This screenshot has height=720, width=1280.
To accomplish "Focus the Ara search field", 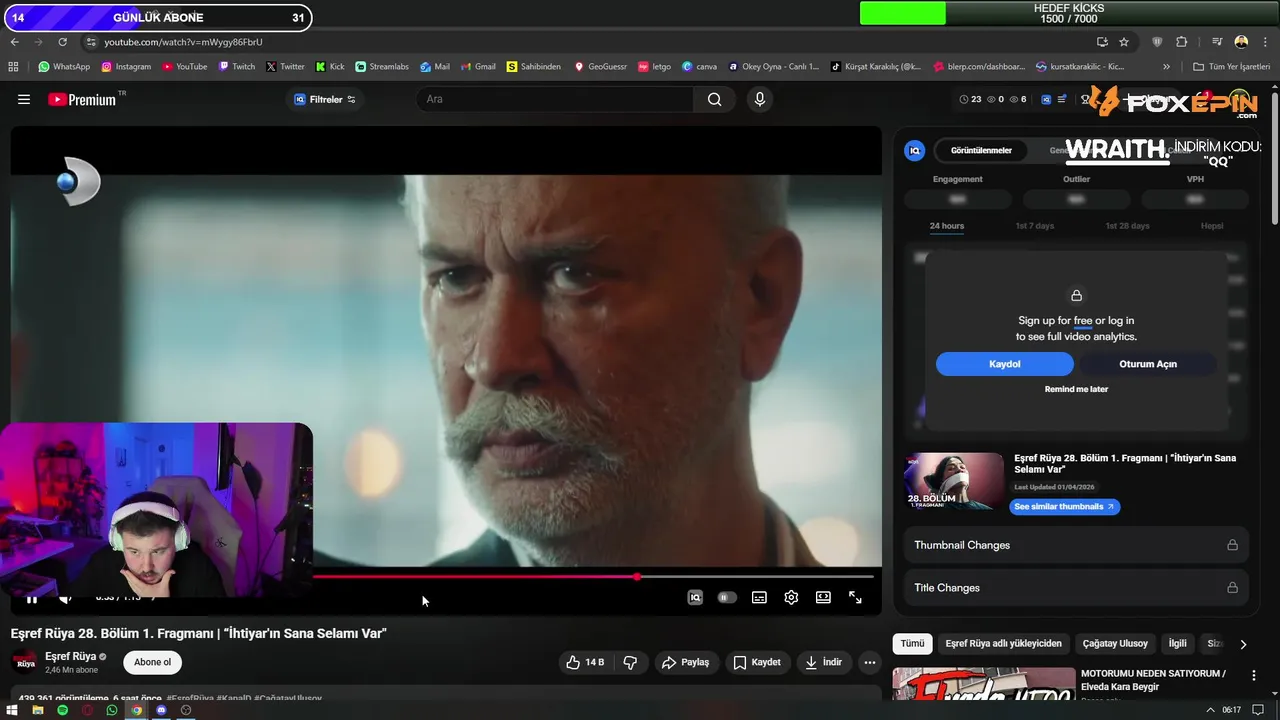I will point(555,99).
